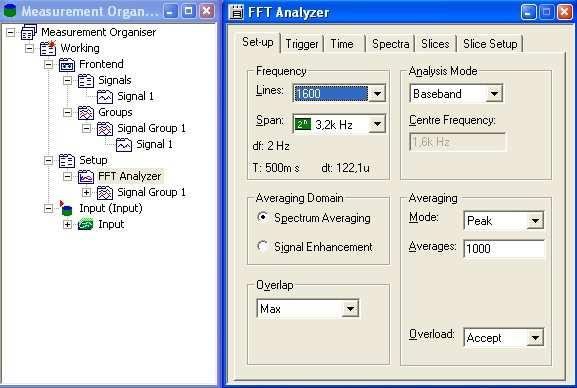Viewport: 577px width, 388px height.
Task: Collapse the Working node
Action: pyautogui.click(x=29, y=49)
